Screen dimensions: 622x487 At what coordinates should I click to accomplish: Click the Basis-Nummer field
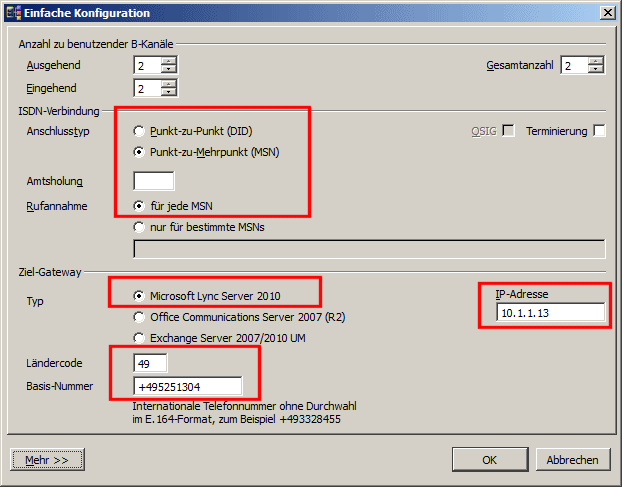(x=188, y=386)
